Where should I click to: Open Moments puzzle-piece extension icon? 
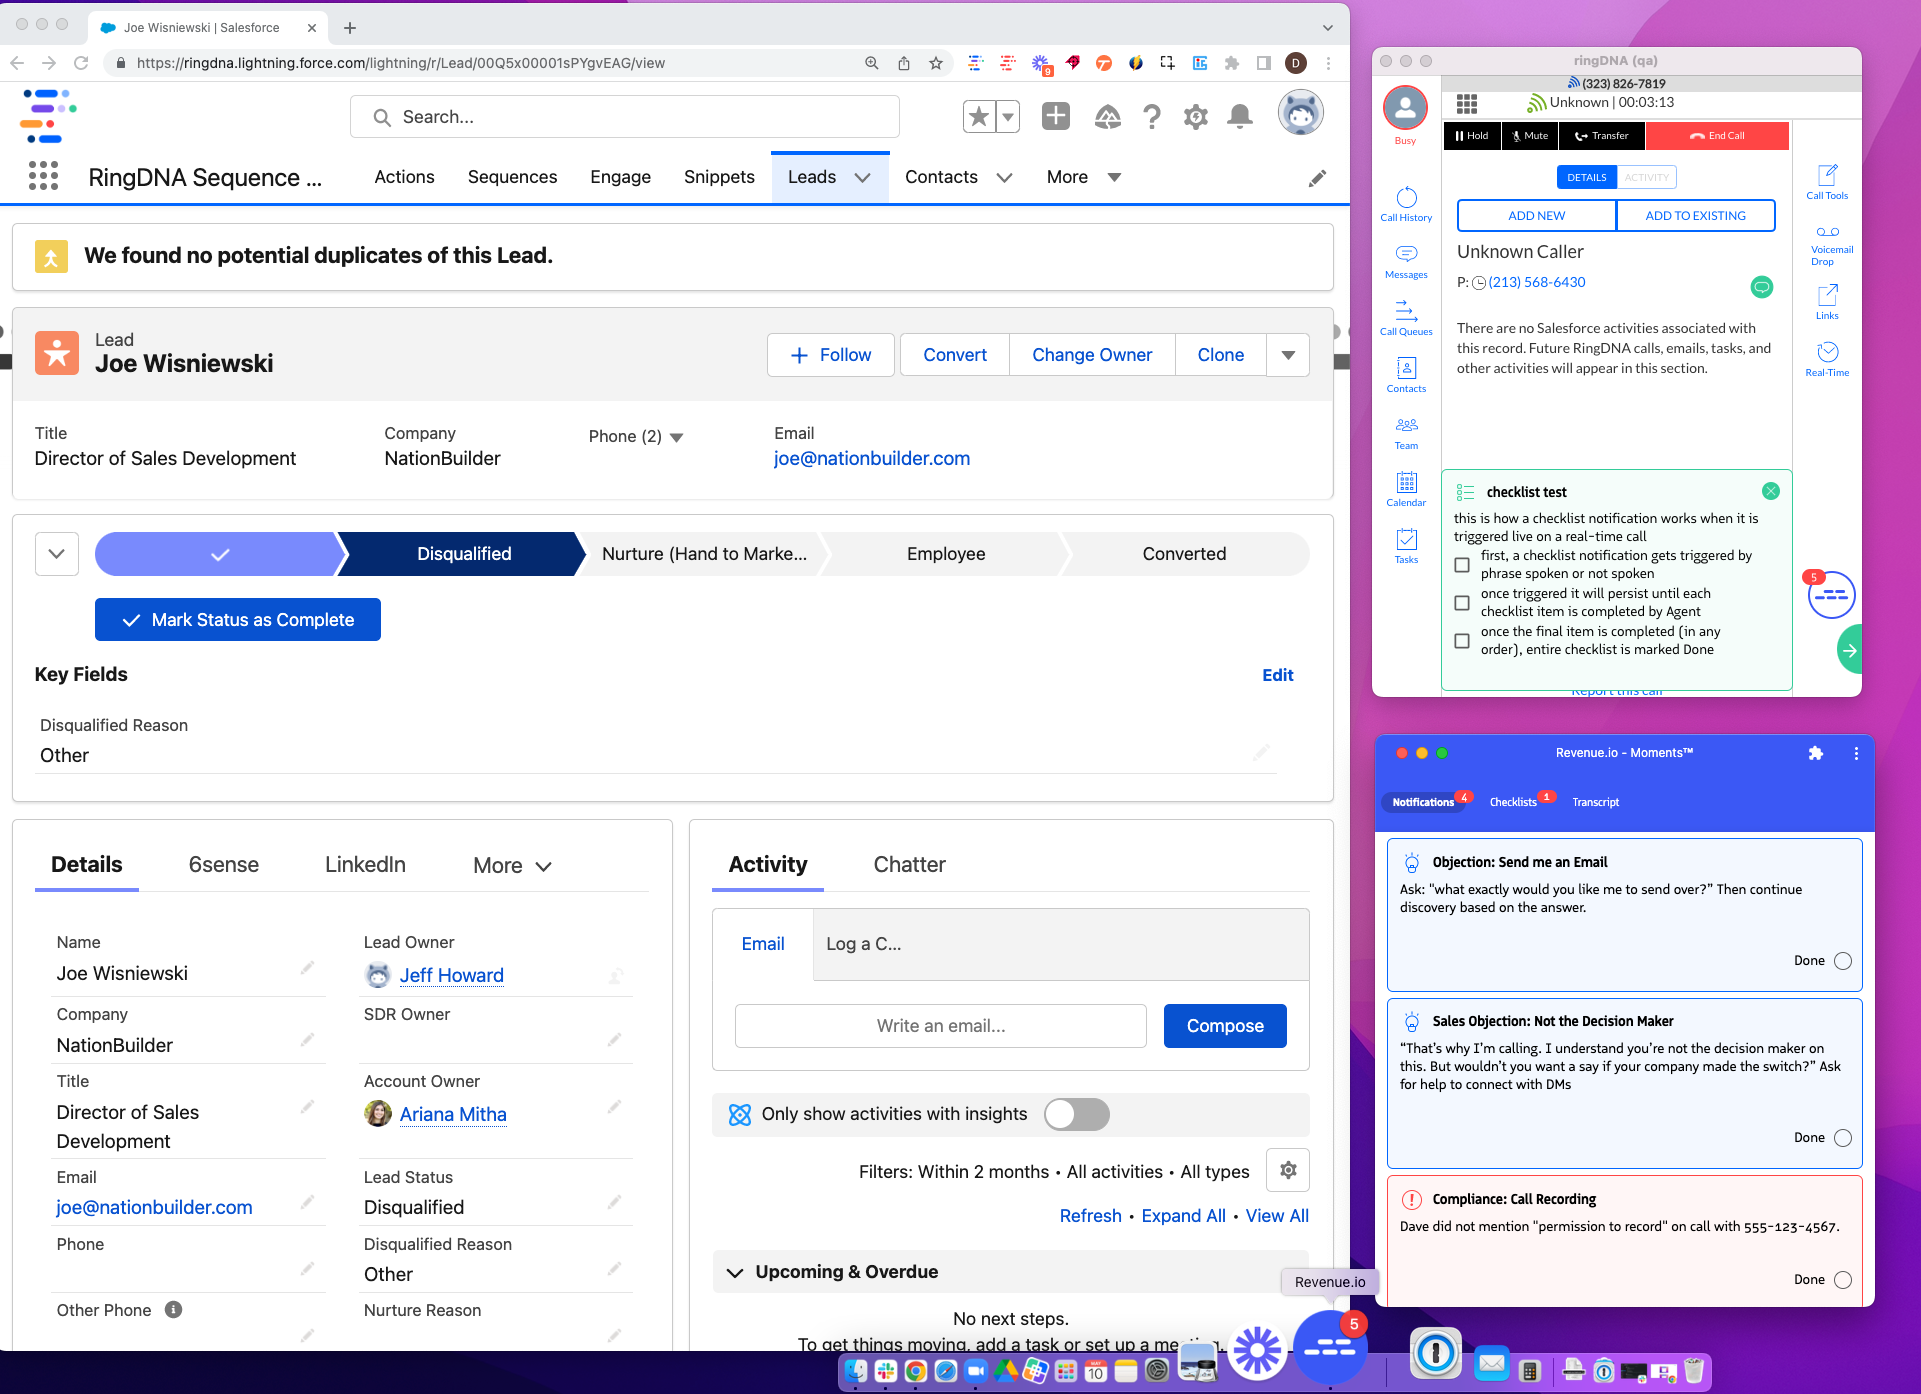pyautogui.click(x=1816, y=753)
